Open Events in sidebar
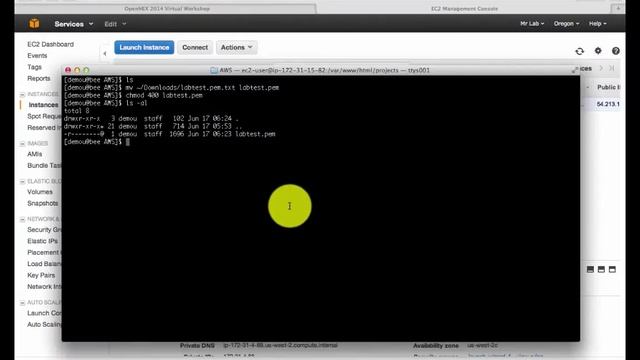Screen dimensions: 640x360 tap(37, 56)
